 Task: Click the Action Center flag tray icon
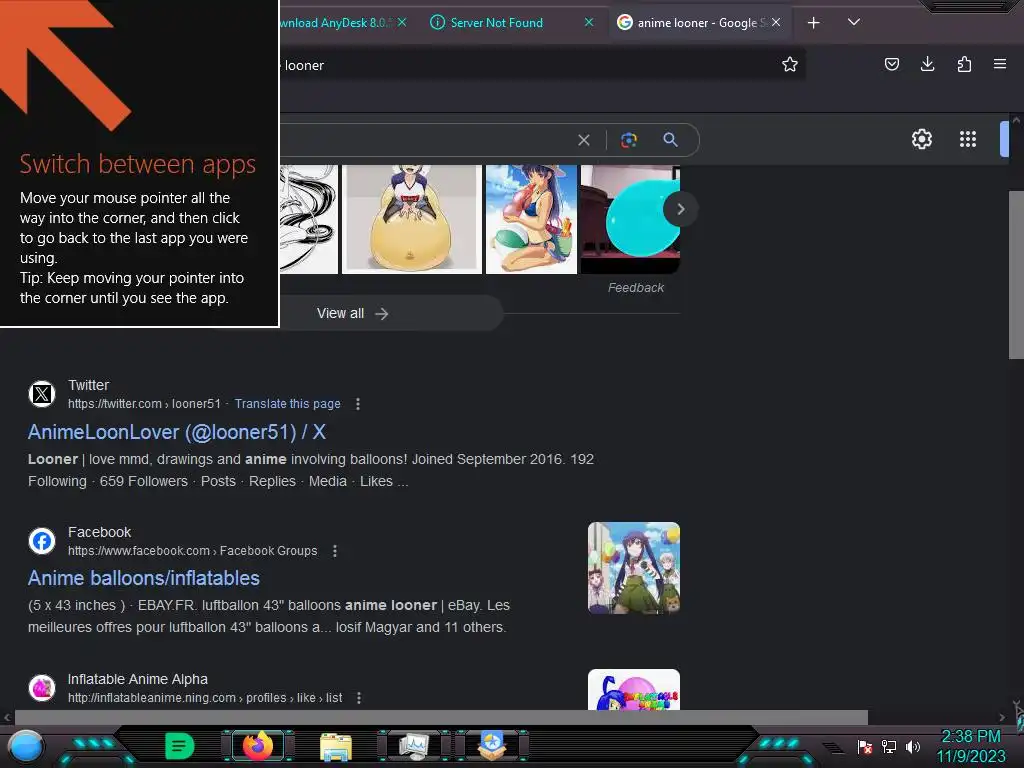tap(865, 746)
